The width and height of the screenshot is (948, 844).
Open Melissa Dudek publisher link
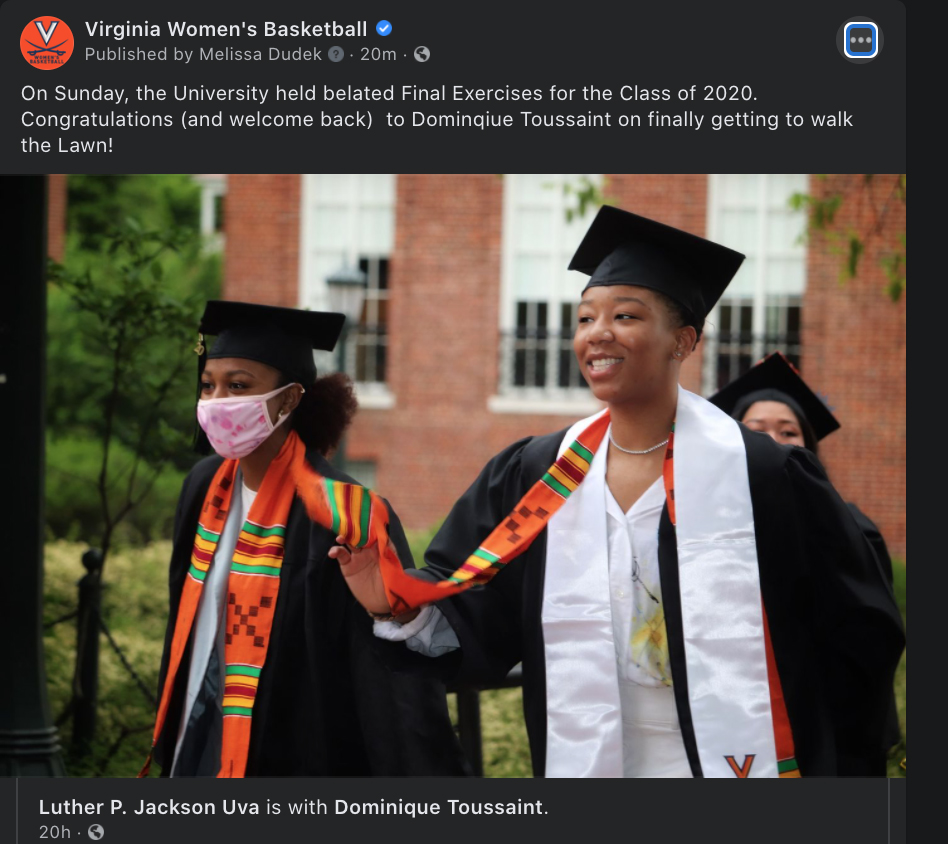[x=261, y=54]
